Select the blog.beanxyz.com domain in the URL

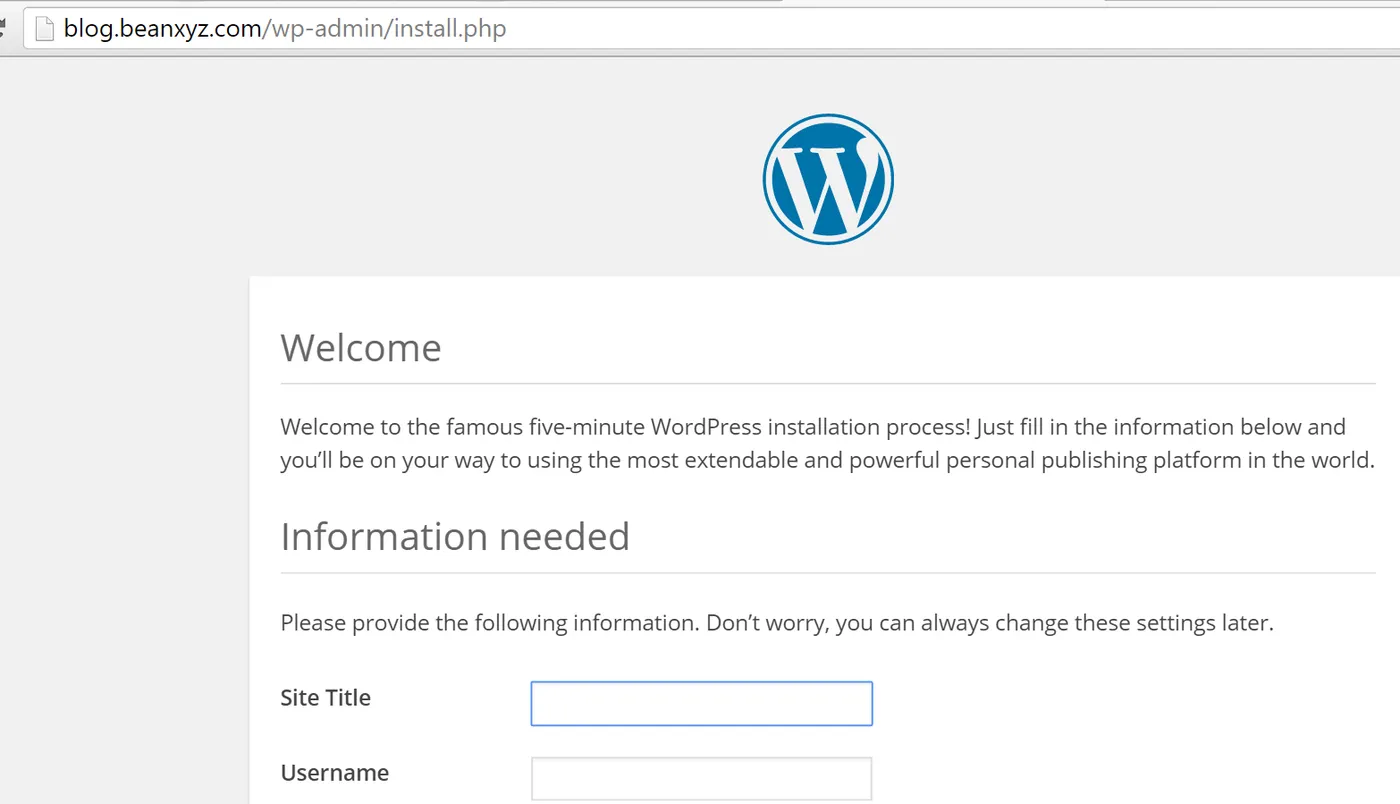[x=162, y=29]
